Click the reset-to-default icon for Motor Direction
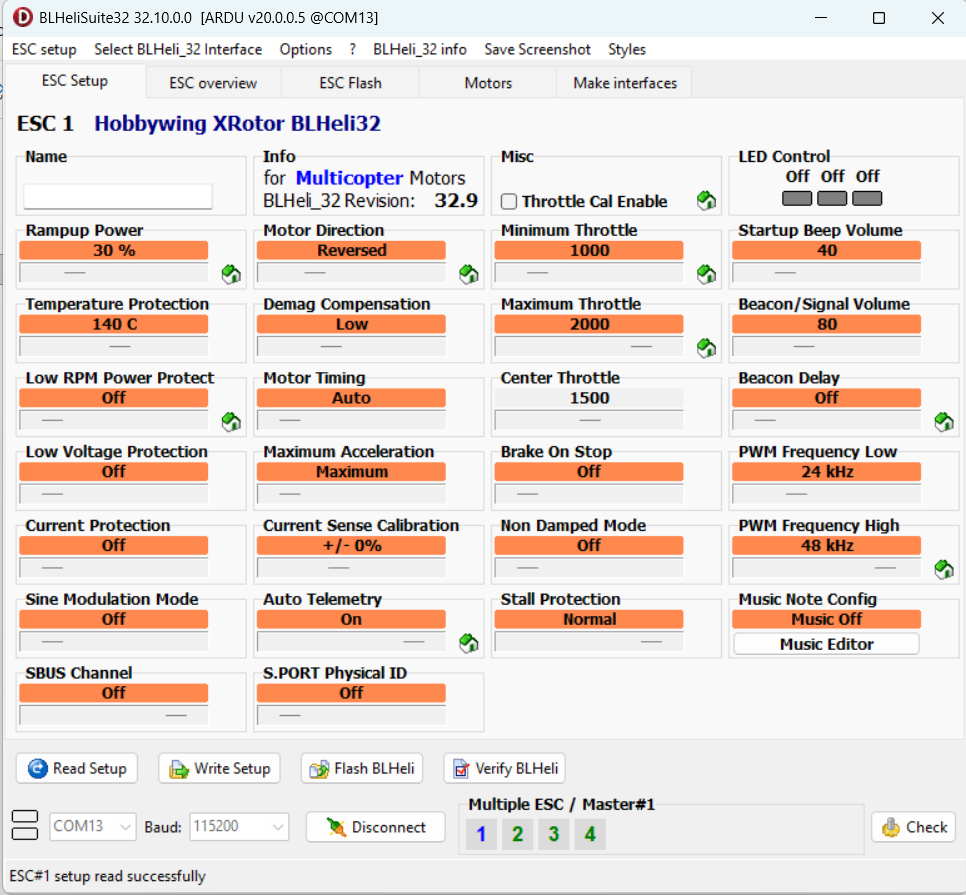 pos(469,274)
